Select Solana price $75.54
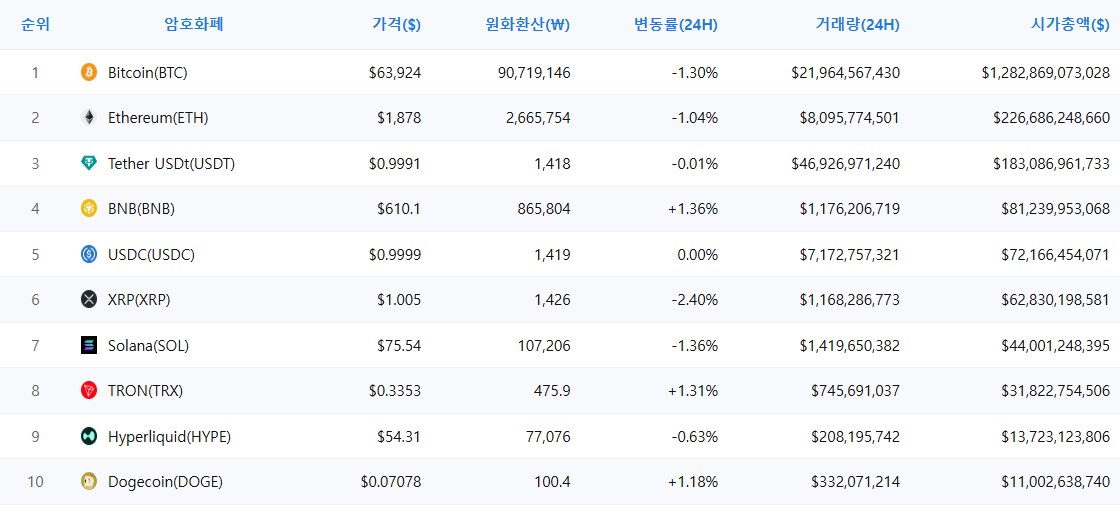 (x=399, y=346)
